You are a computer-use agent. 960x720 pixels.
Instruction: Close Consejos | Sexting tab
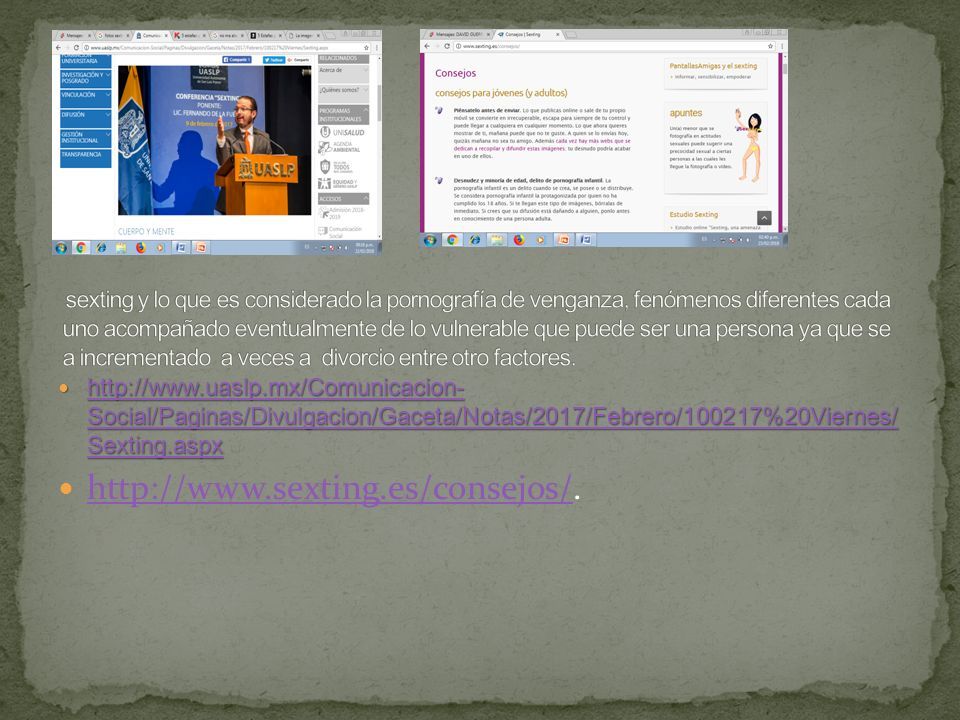(557, 35)
